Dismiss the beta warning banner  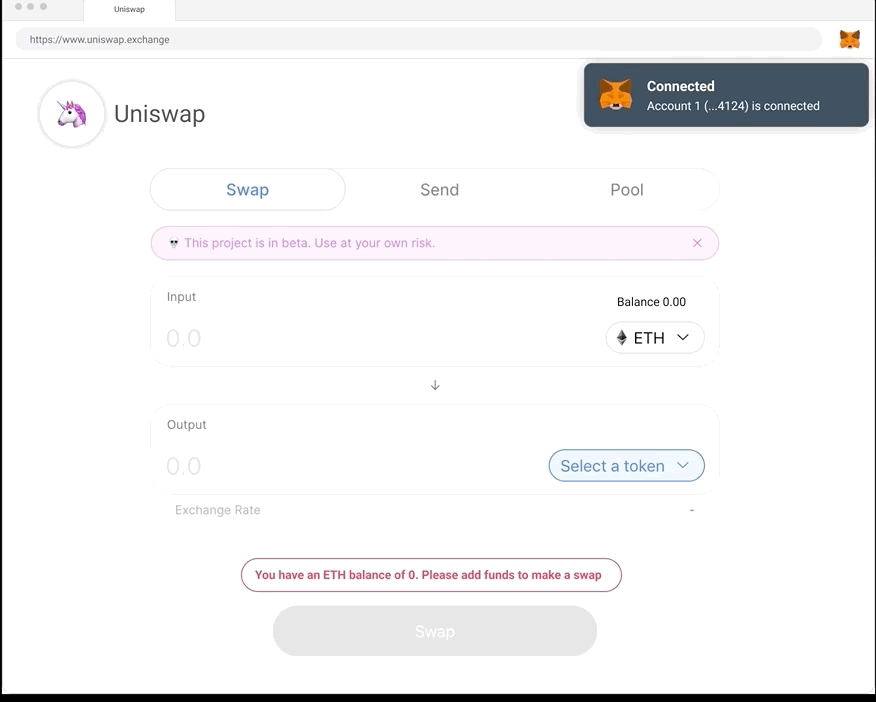[x=697, y=243]
